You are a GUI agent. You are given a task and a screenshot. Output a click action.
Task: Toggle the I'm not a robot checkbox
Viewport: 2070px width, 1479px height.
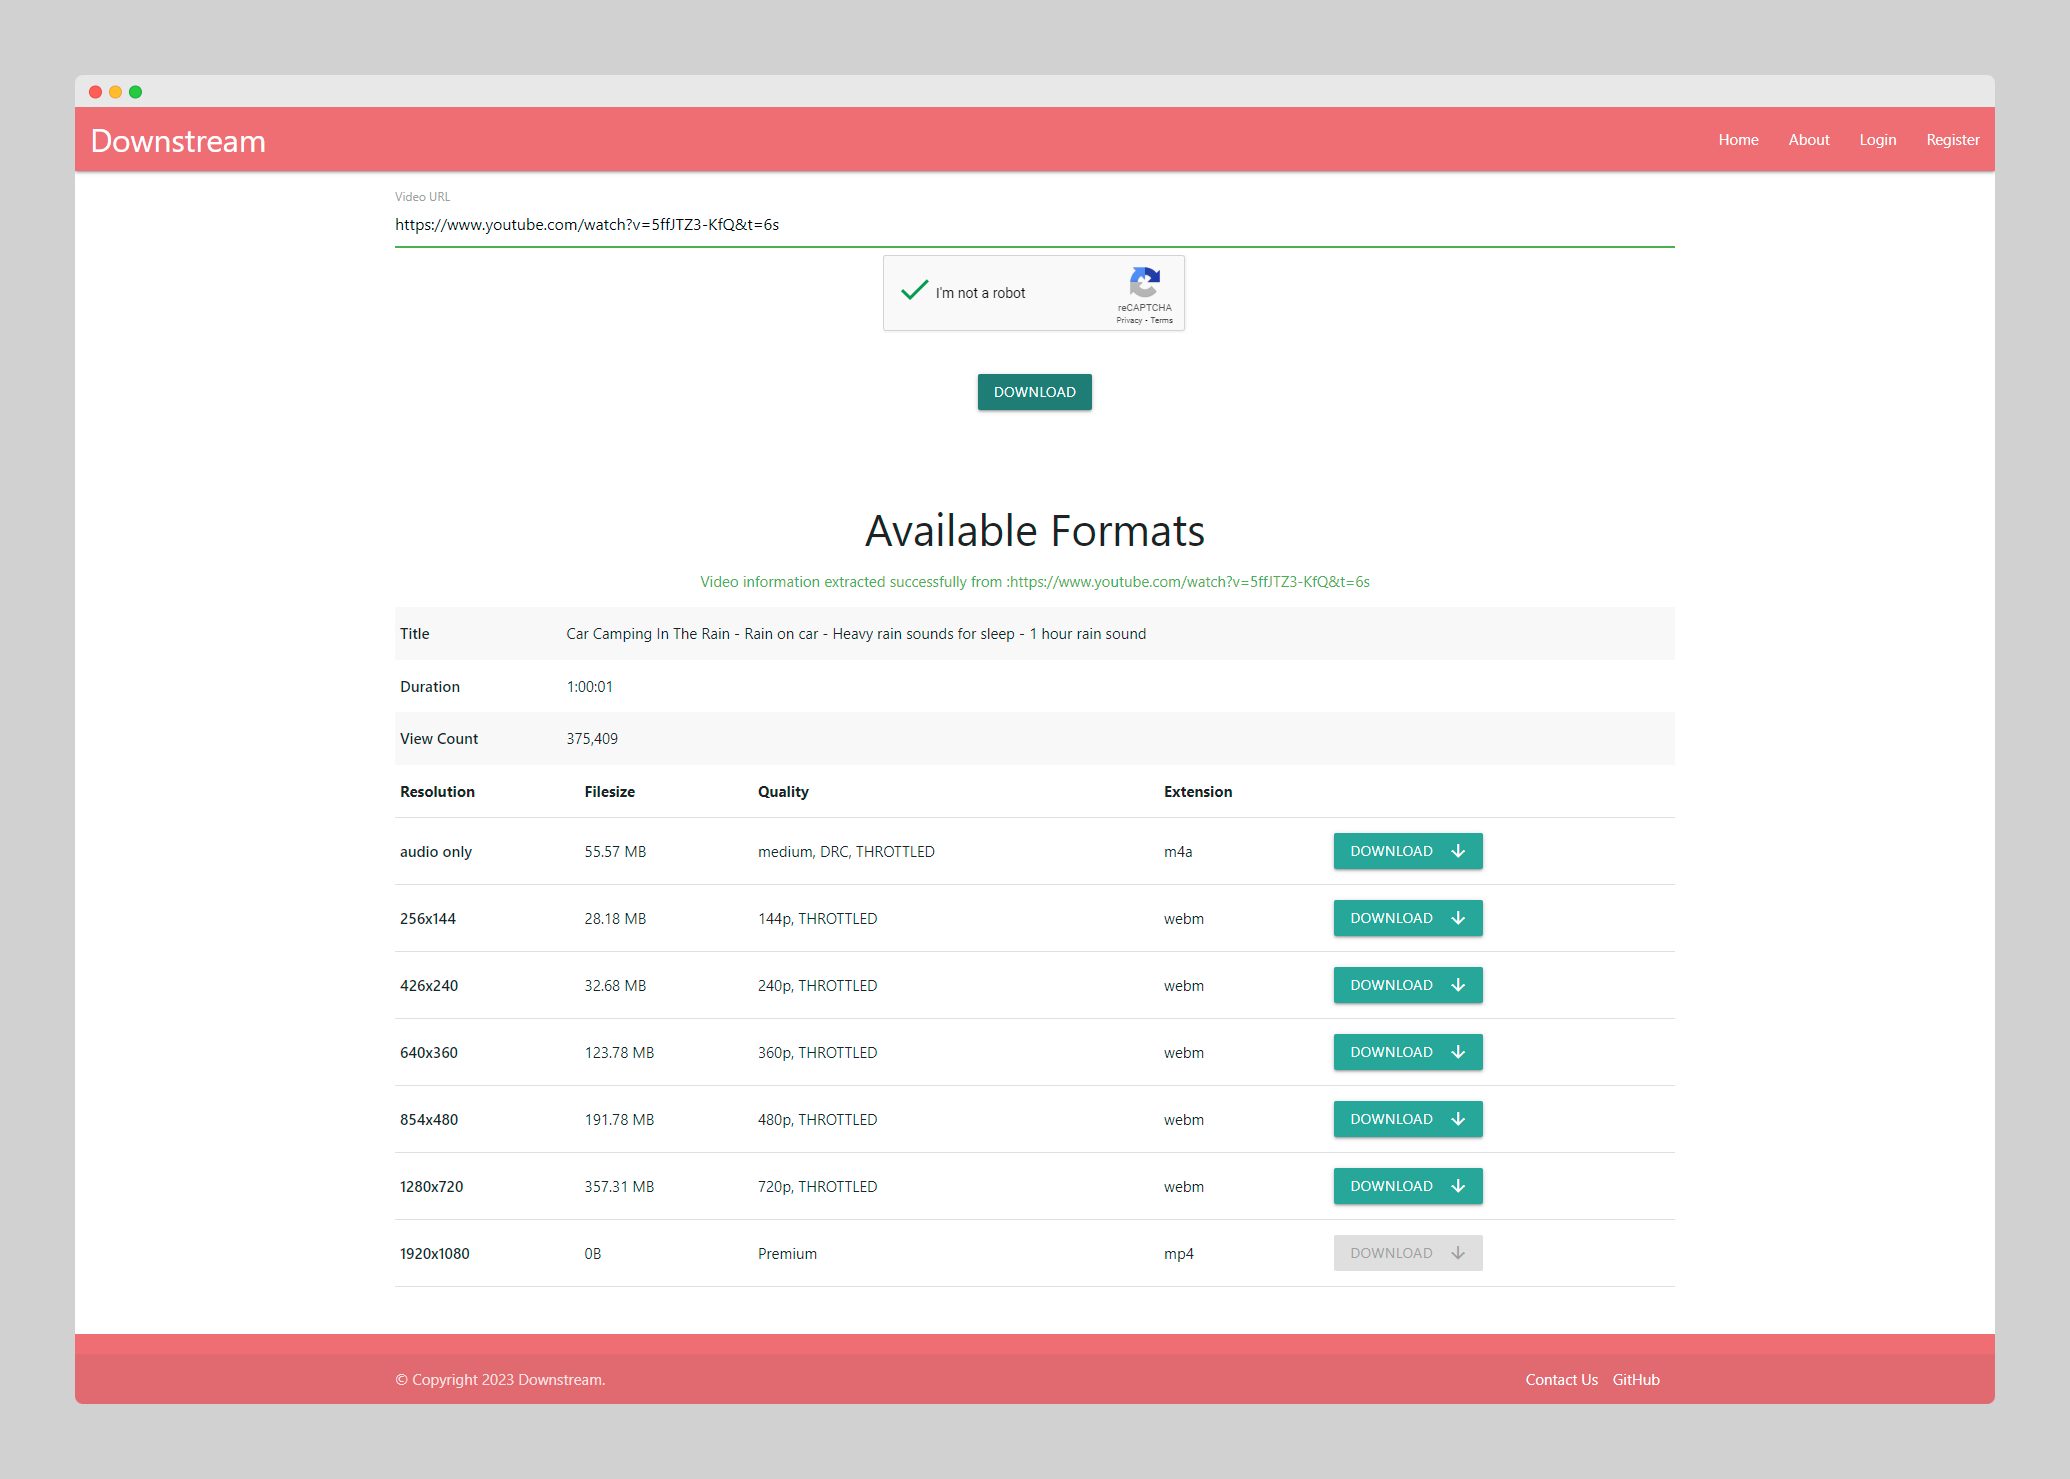click(x=914, y=292)
